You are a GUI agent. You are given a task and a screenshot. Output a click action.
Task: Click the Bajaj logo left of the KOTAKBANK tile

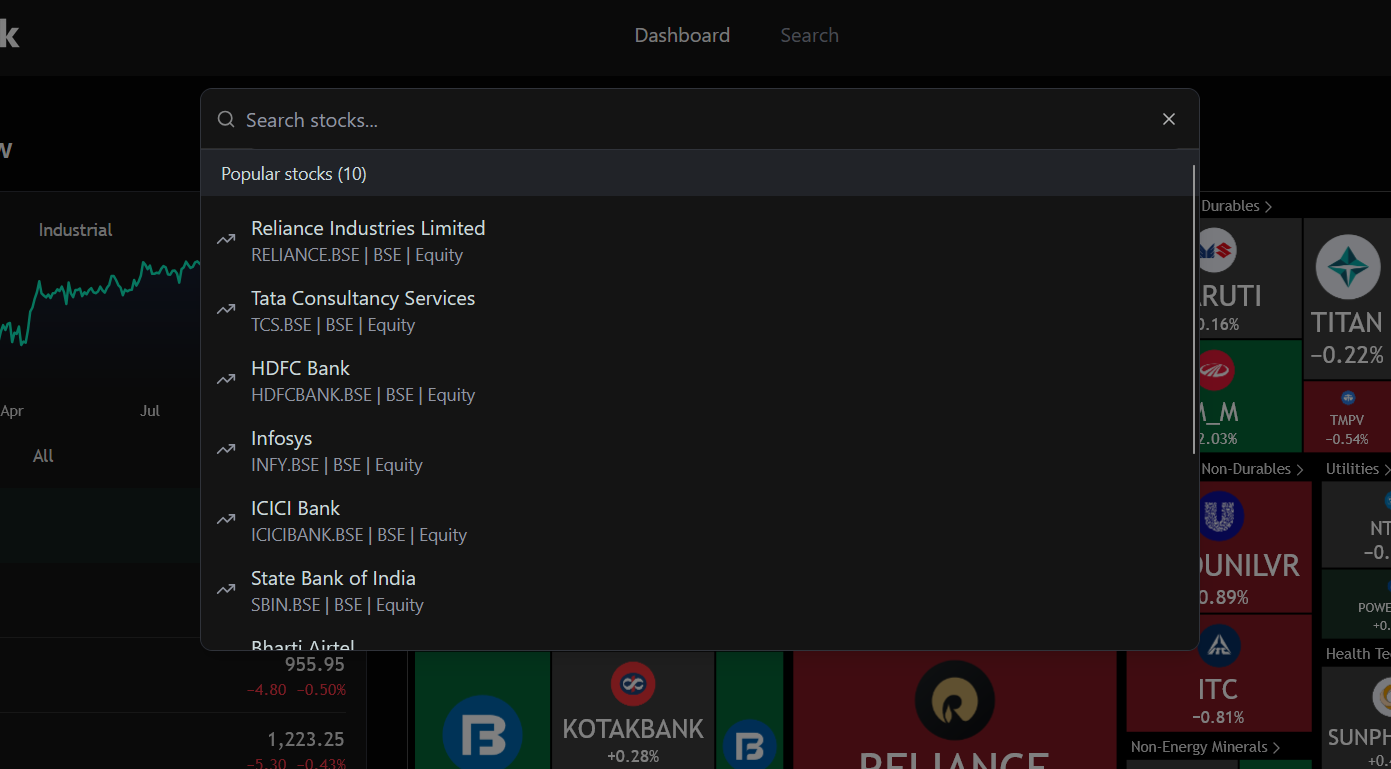(x=482, y=734)
